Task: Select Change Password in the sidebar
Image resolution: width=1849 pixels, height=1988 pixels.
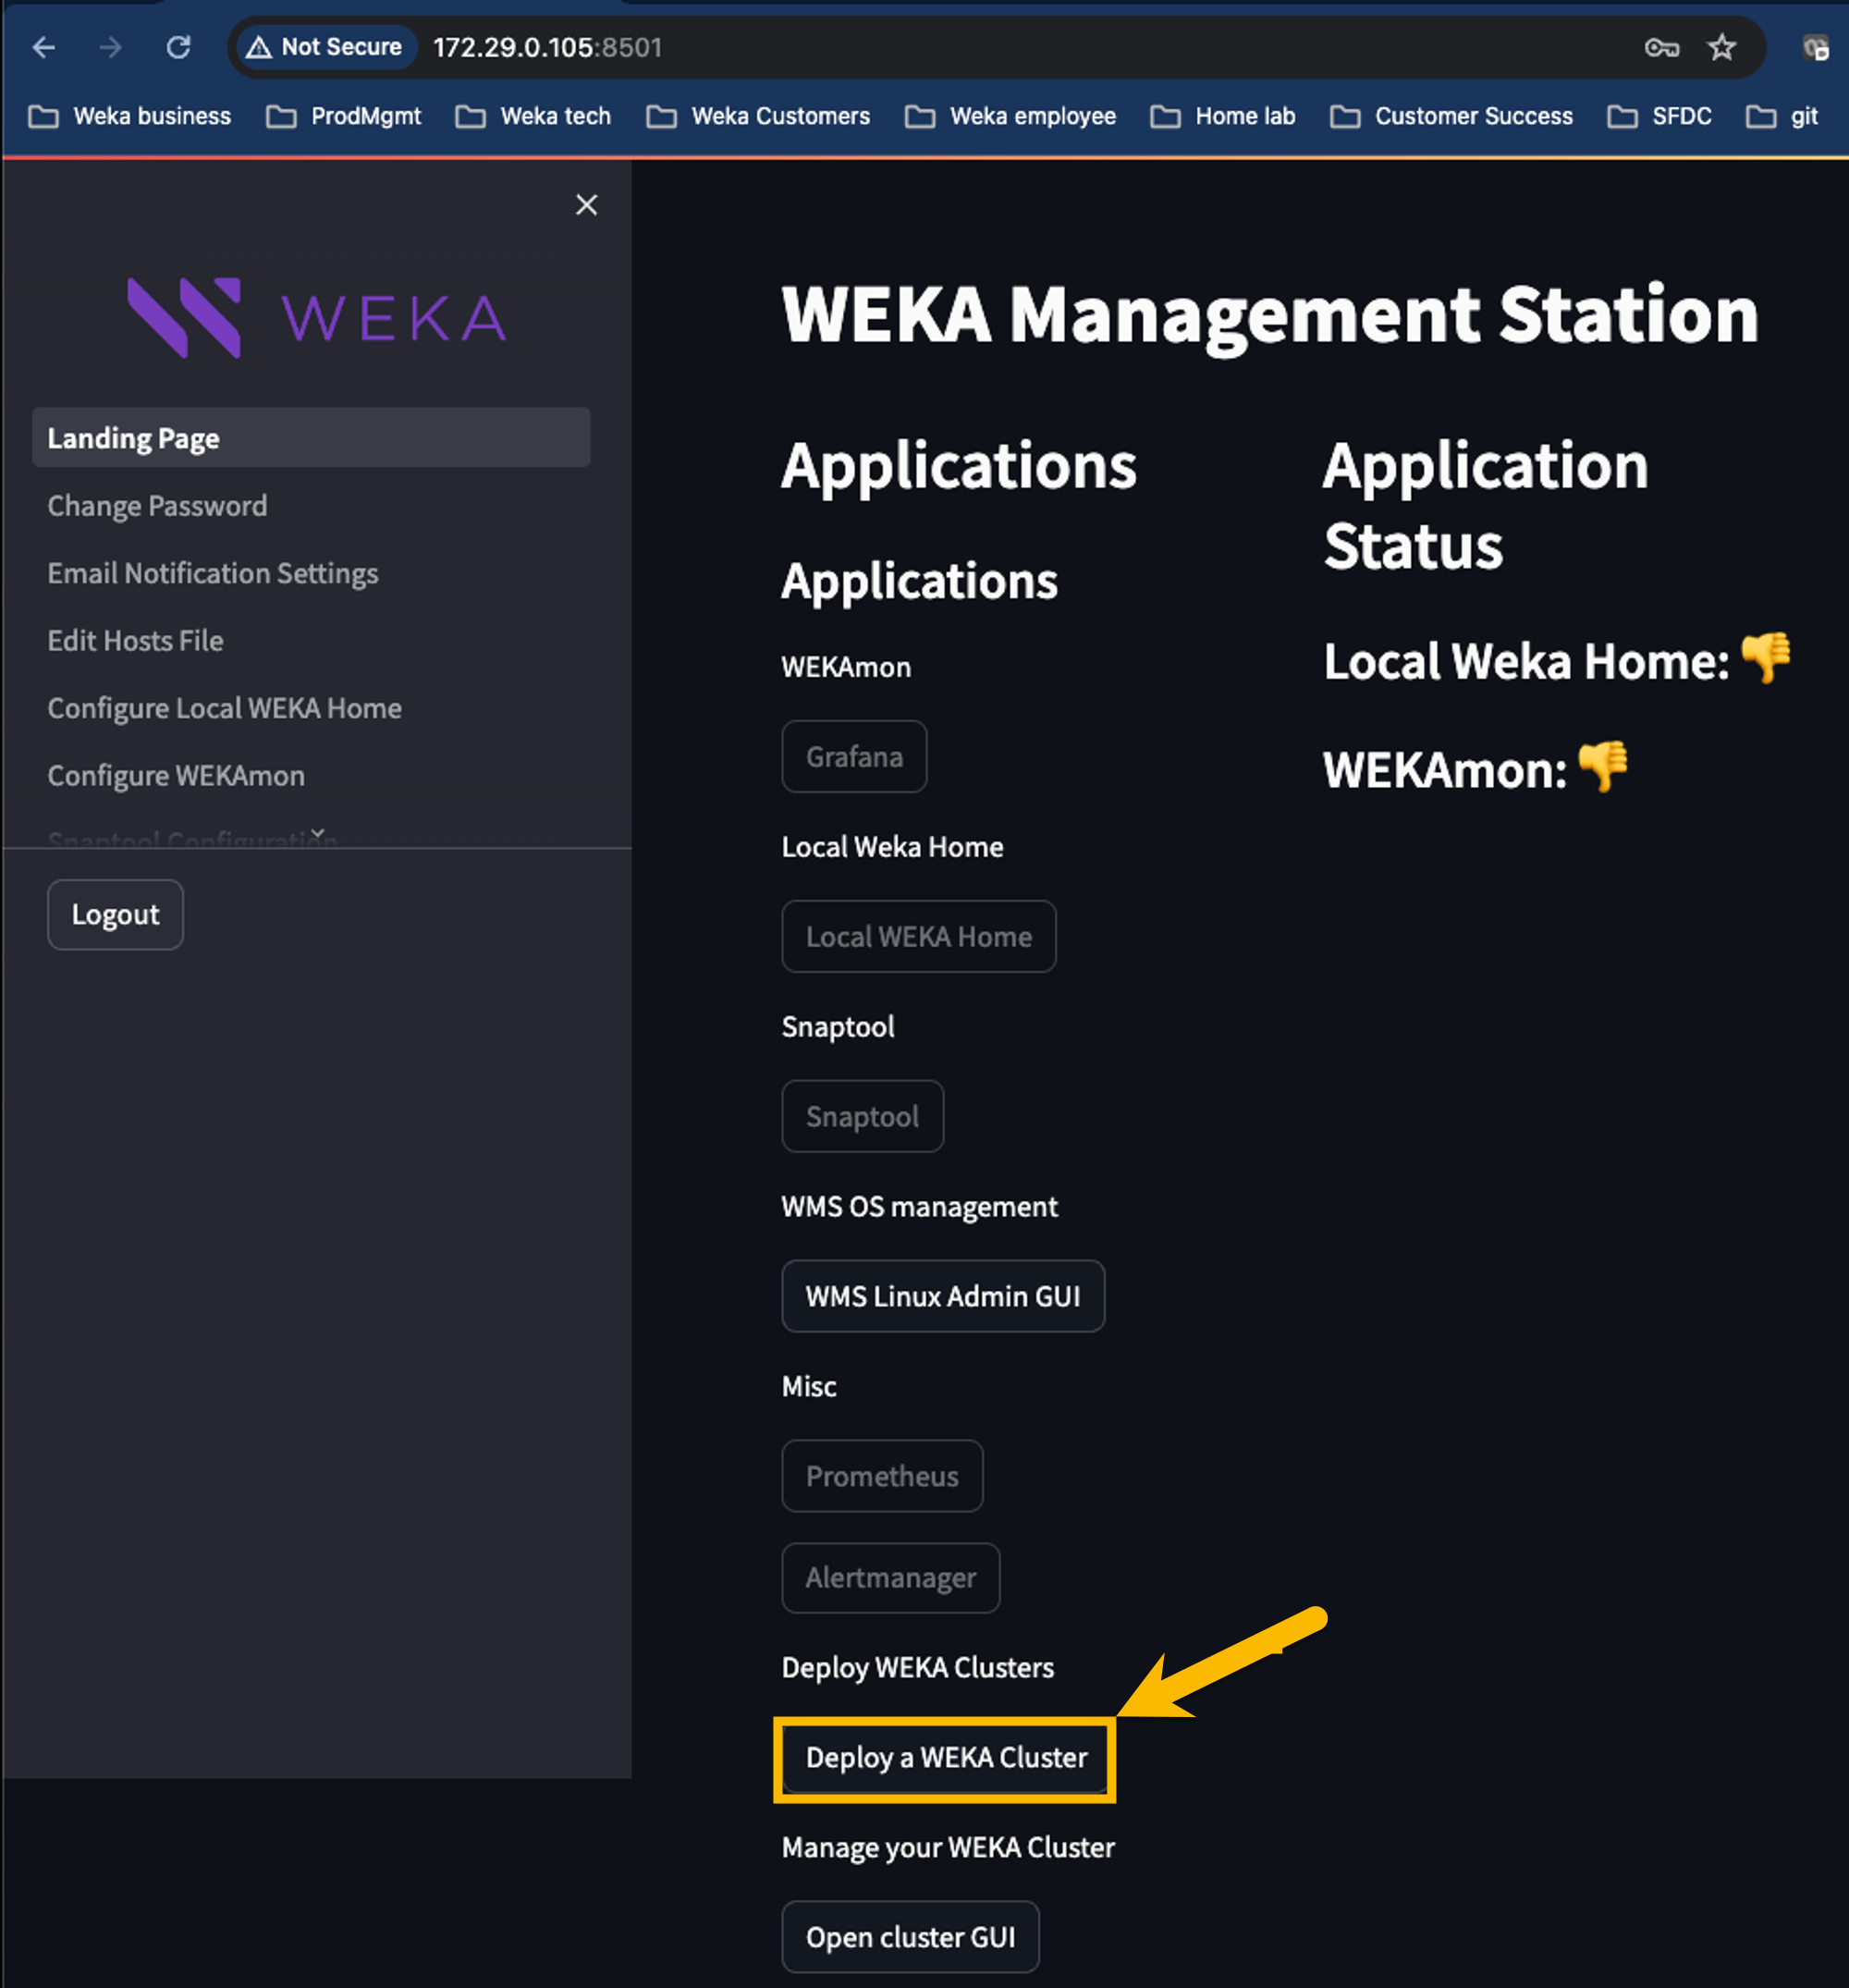Action: [157, 506]
